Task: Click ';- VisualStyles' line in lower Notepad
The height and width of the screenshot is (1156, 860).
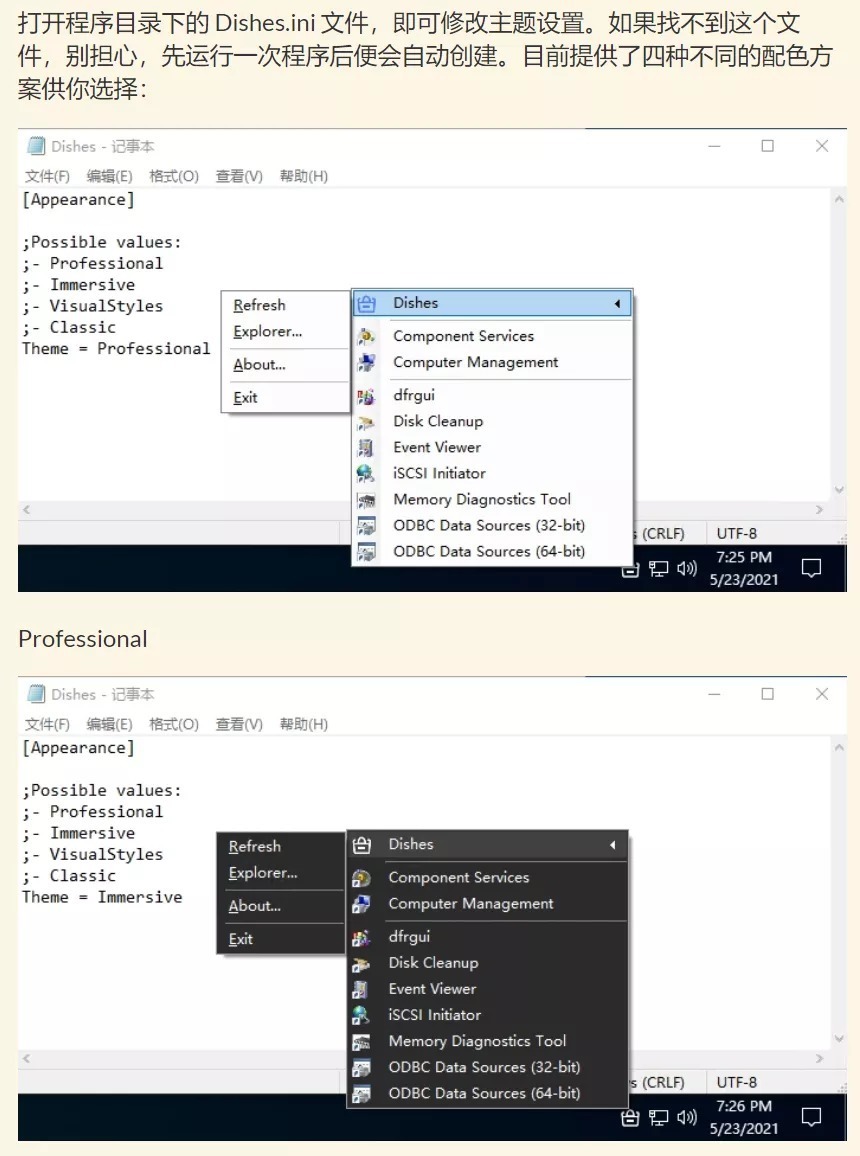Action: (93, 854)
